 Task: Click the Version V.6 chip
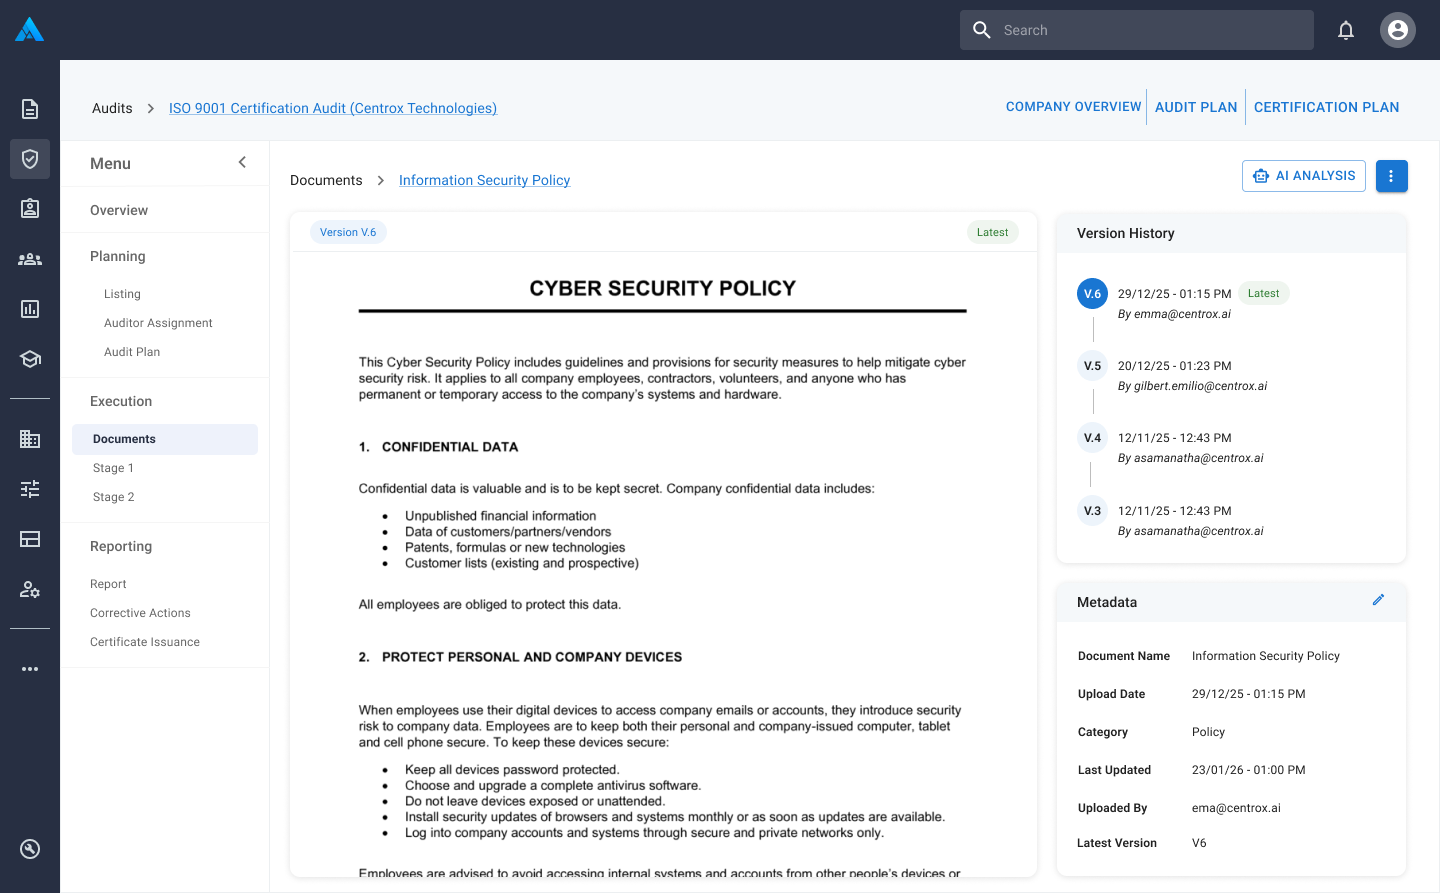[348, 232]
